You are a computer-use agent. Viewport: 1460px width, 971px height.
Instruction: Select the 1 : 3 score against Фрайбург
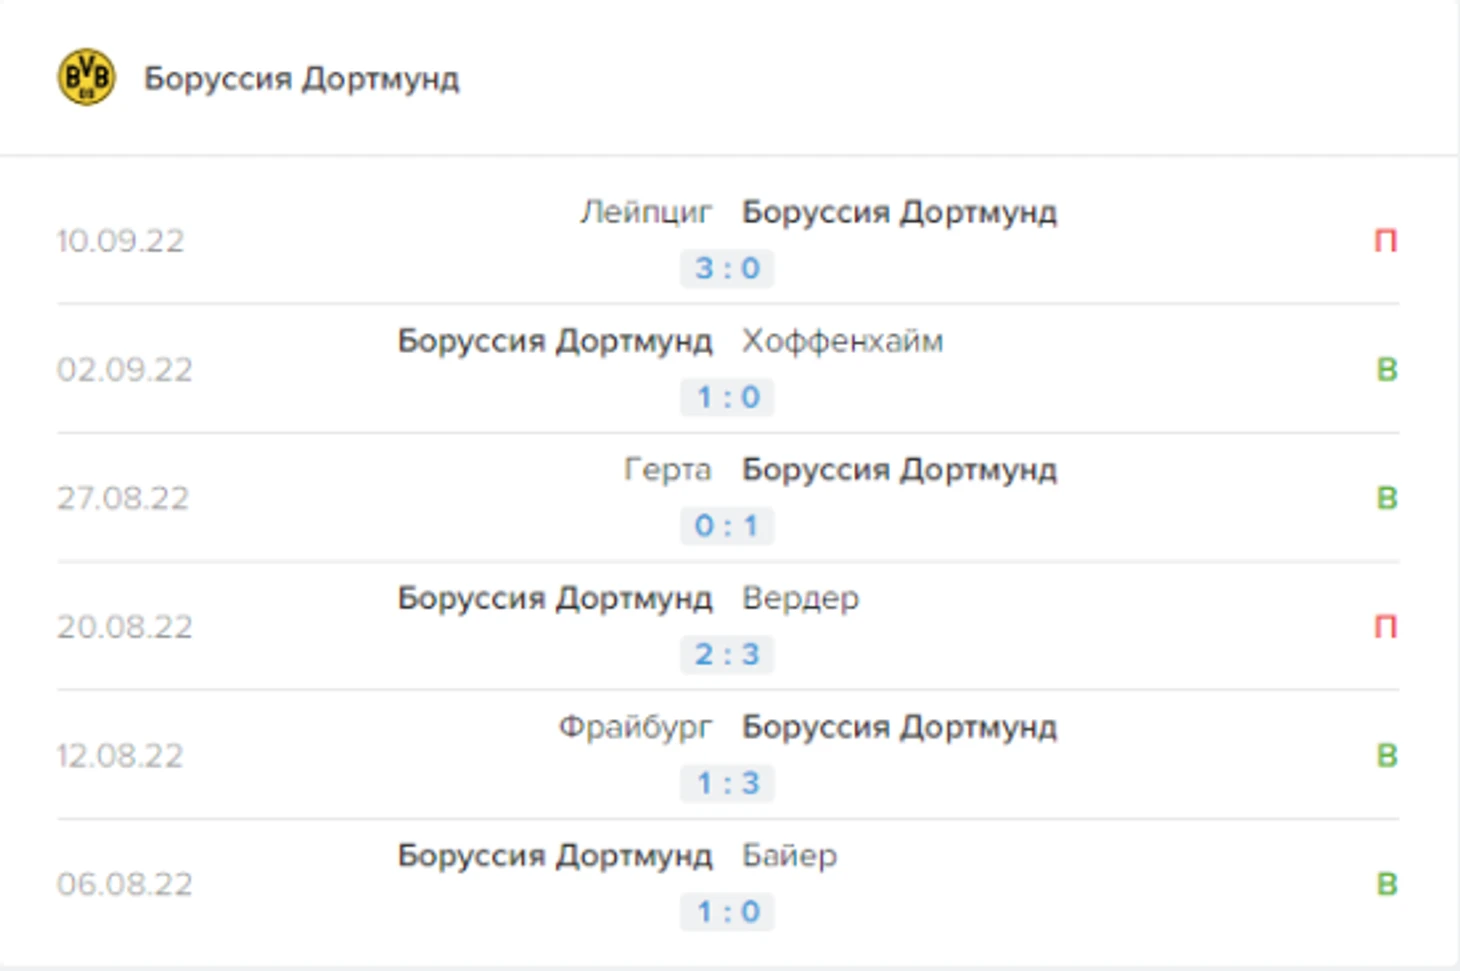[727, 783]
